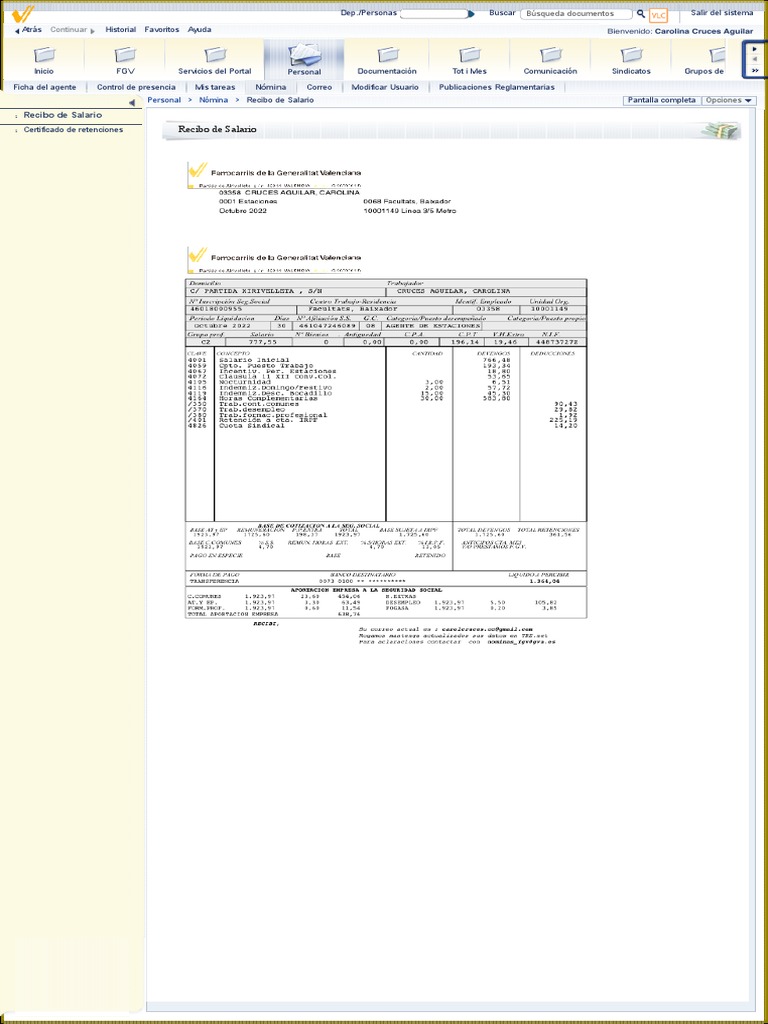Open the Mis tareas tab
This screenshot has width=768, height=1024.
point(215,87)
